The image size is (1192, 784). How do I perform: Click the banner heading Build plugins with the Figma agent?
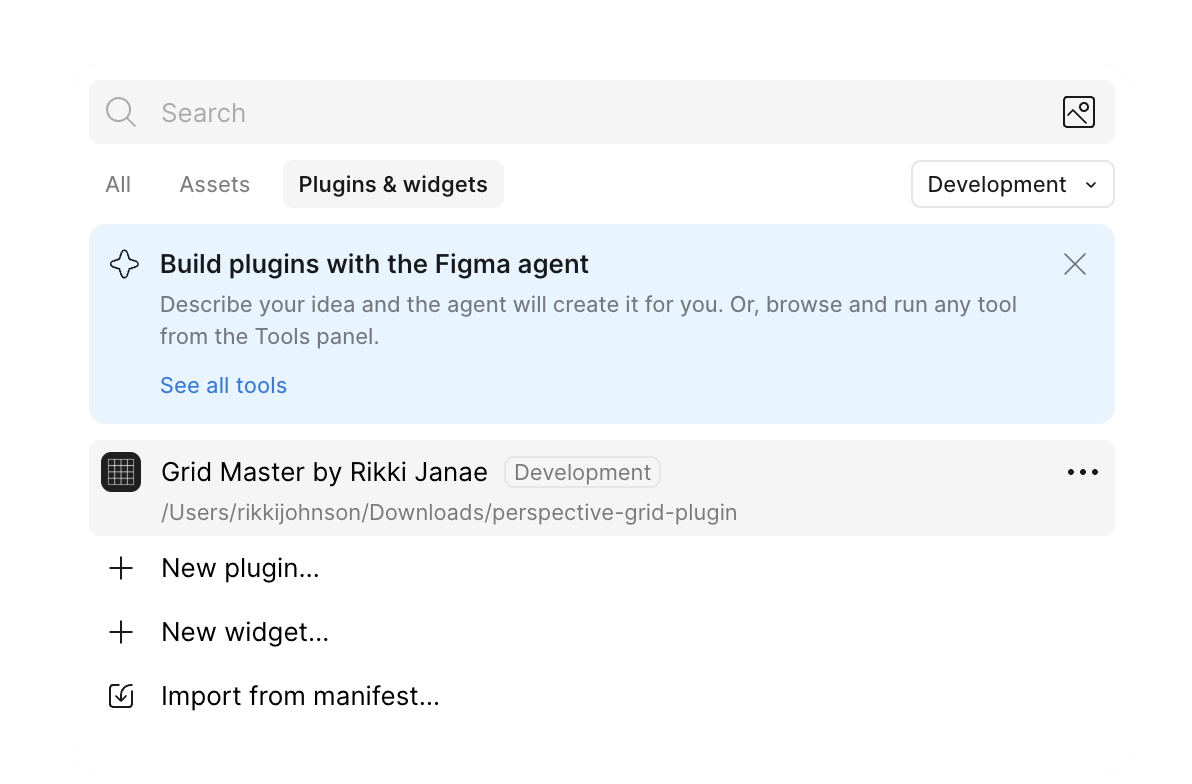coord(374,264)
